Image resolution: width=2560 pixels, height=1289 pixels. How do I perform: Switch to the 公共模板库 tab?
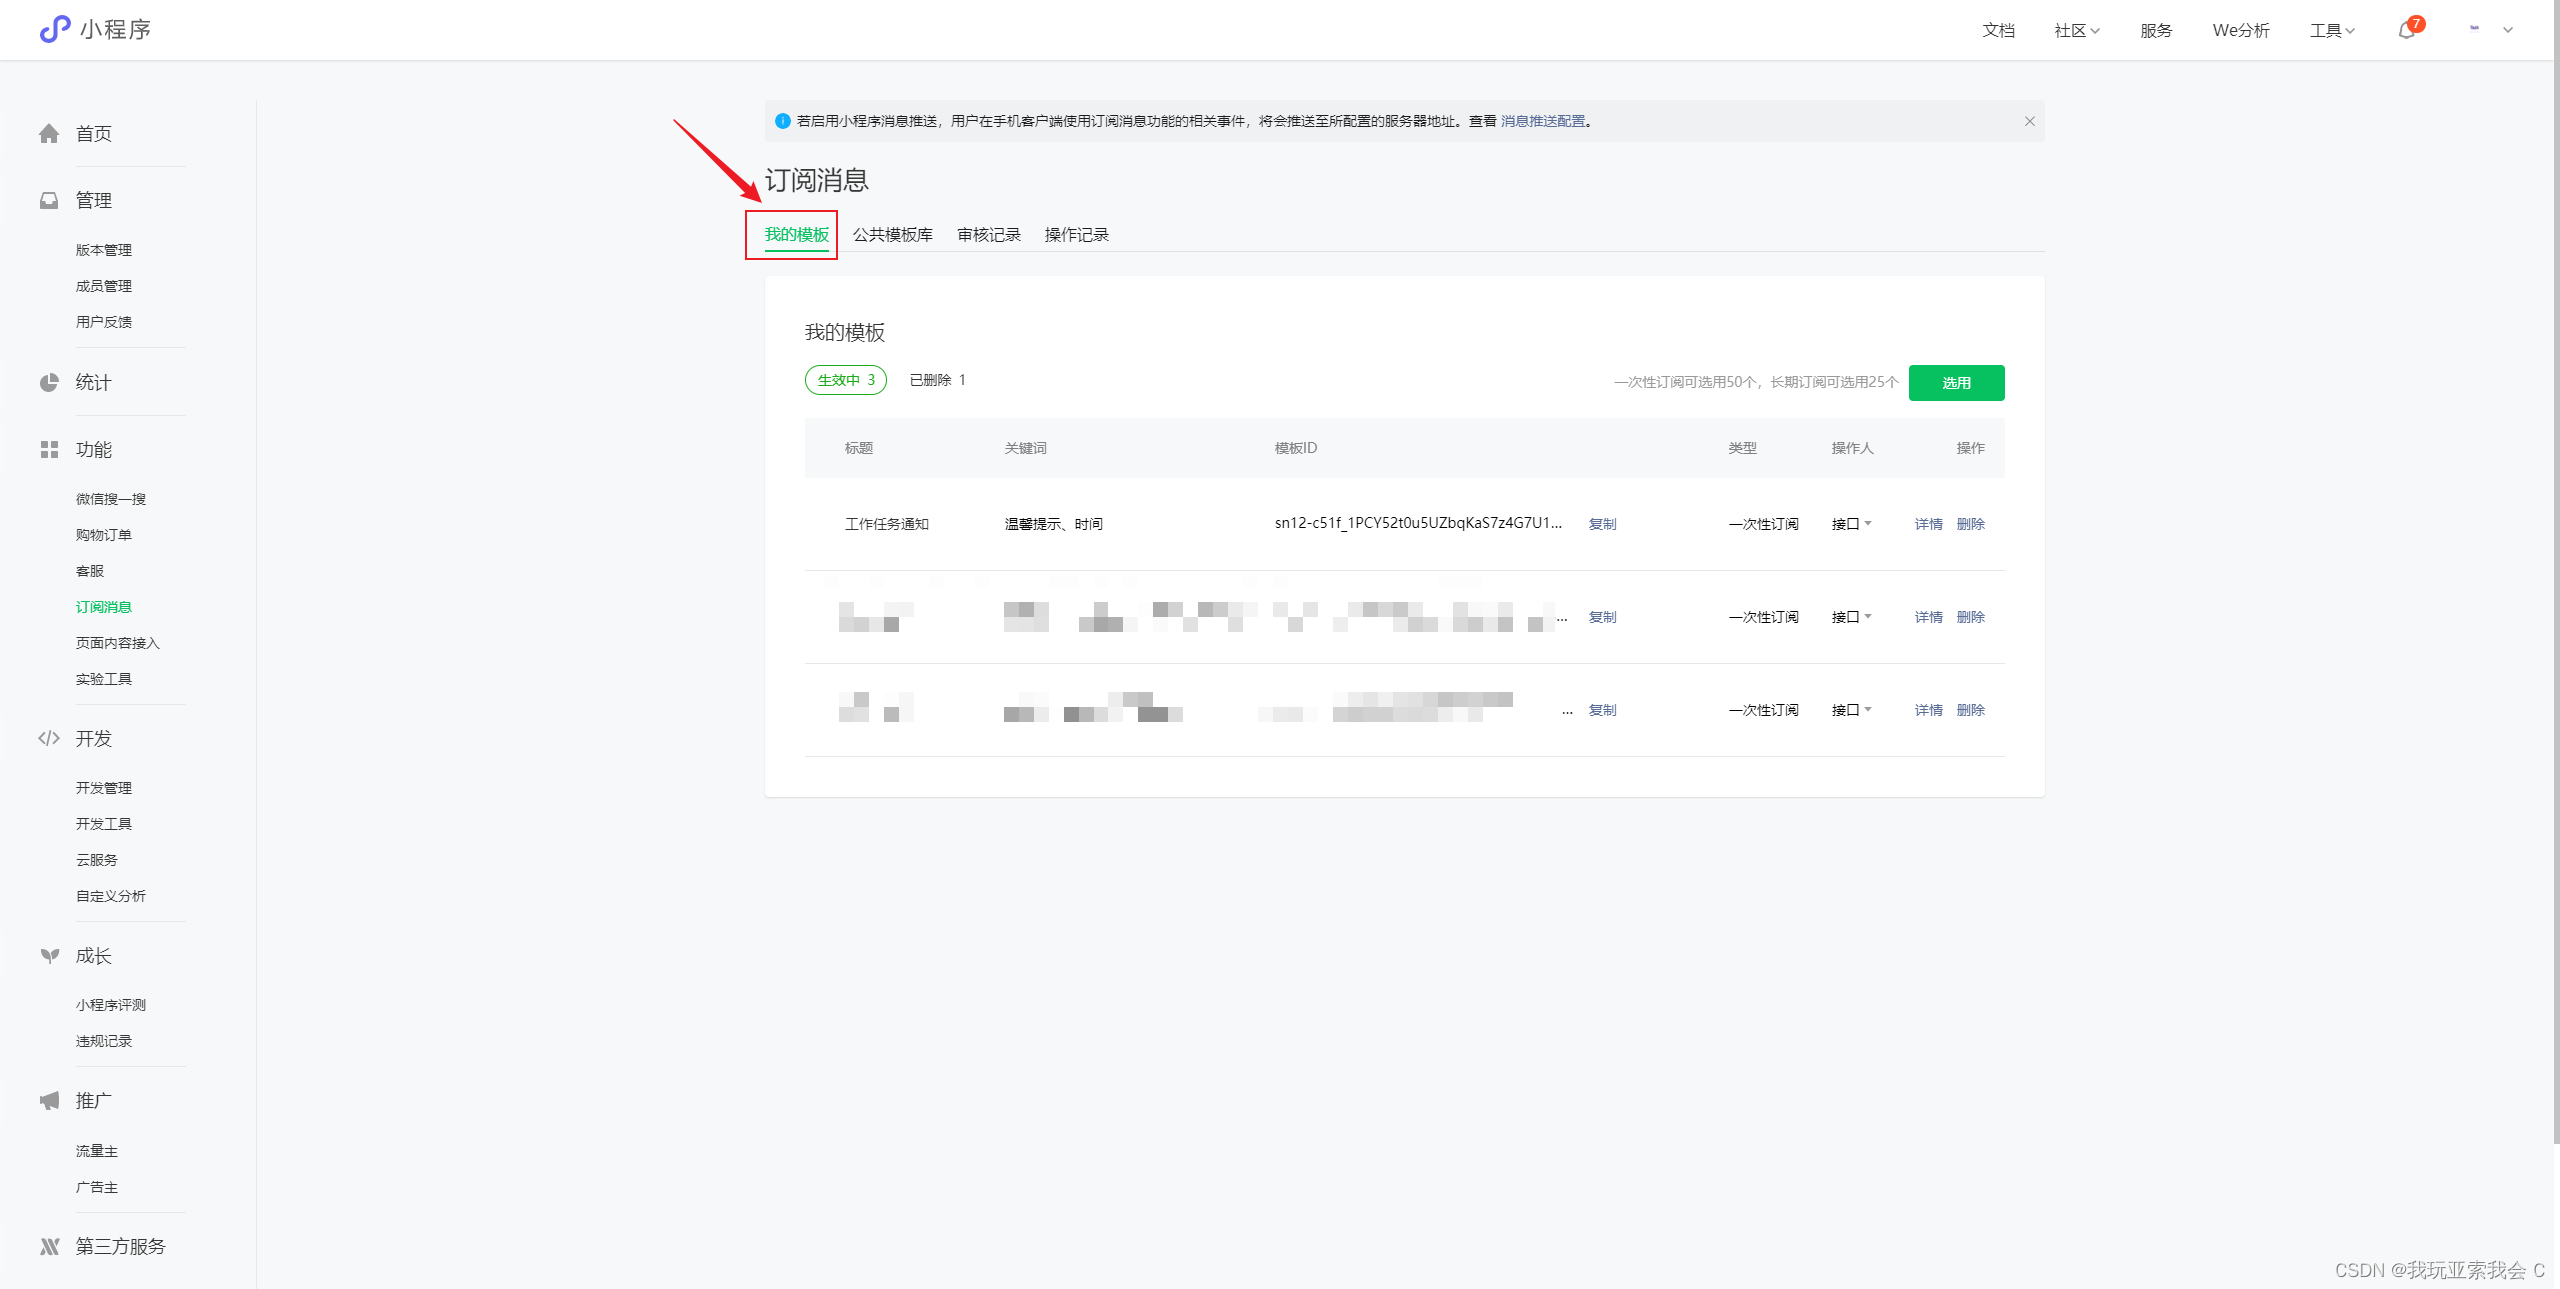(892, 235)
